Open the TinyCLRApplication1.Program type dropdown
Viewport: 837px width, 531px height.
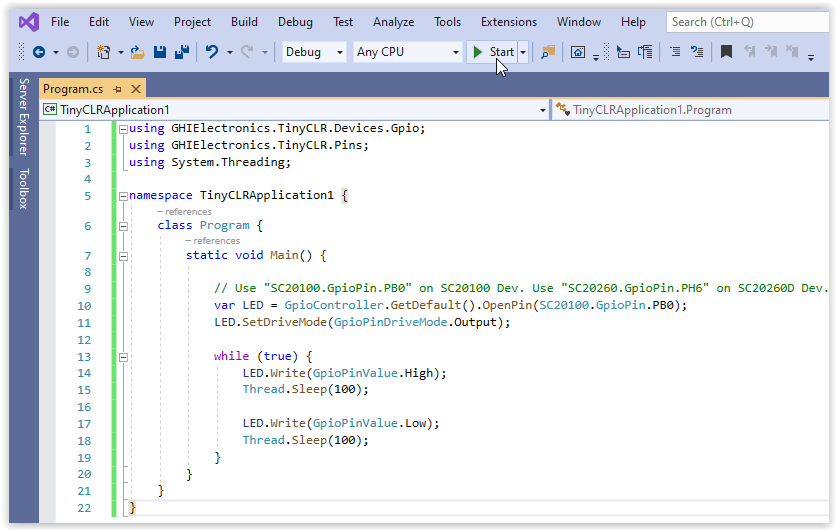(x=690, y=110)
